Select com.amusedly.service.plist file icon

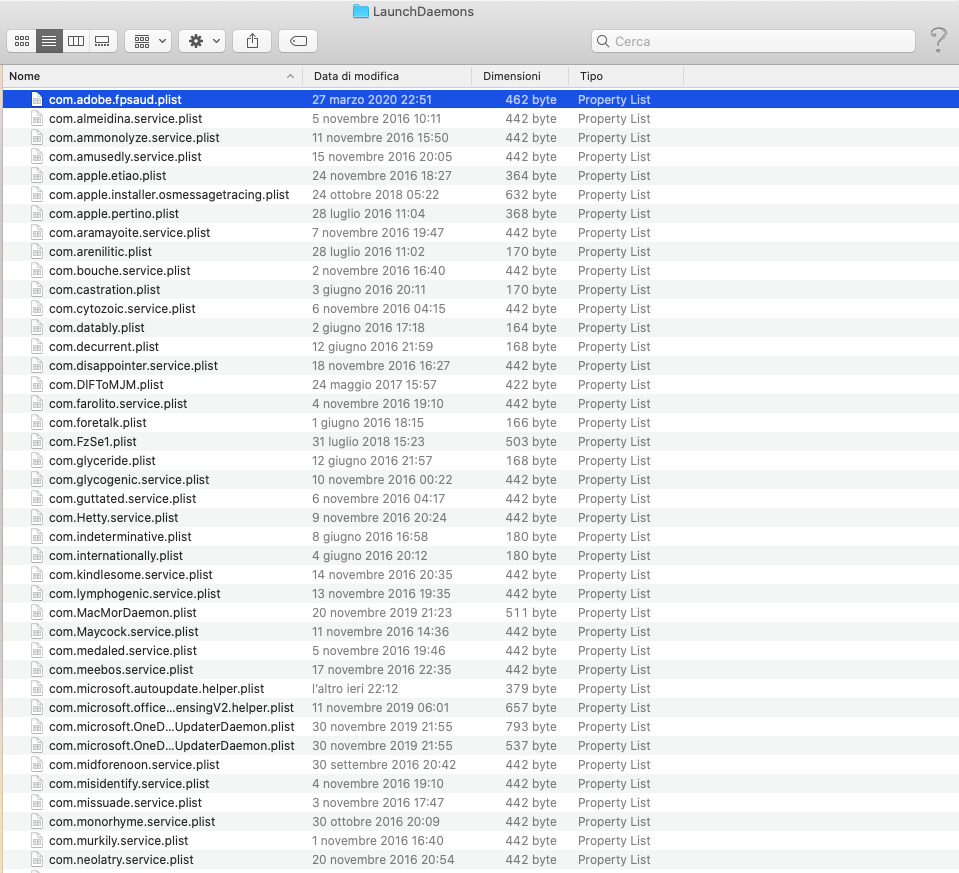(37, 156)
